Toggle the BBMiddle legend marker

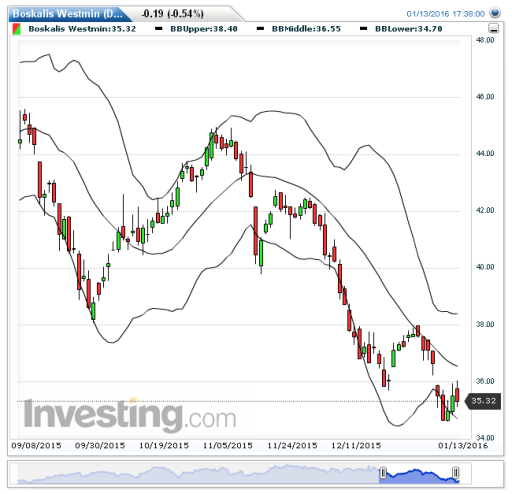(260, 29)
